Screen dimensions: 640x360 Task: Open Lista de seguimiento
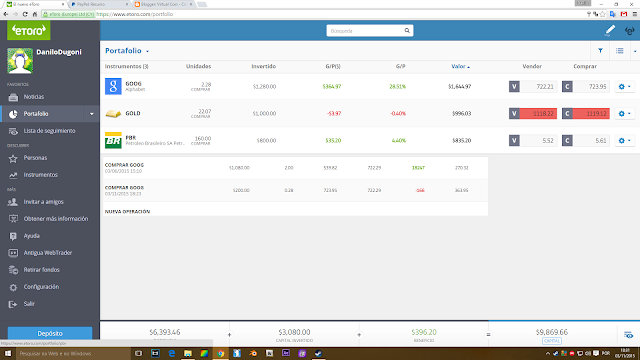click(49, 131)
